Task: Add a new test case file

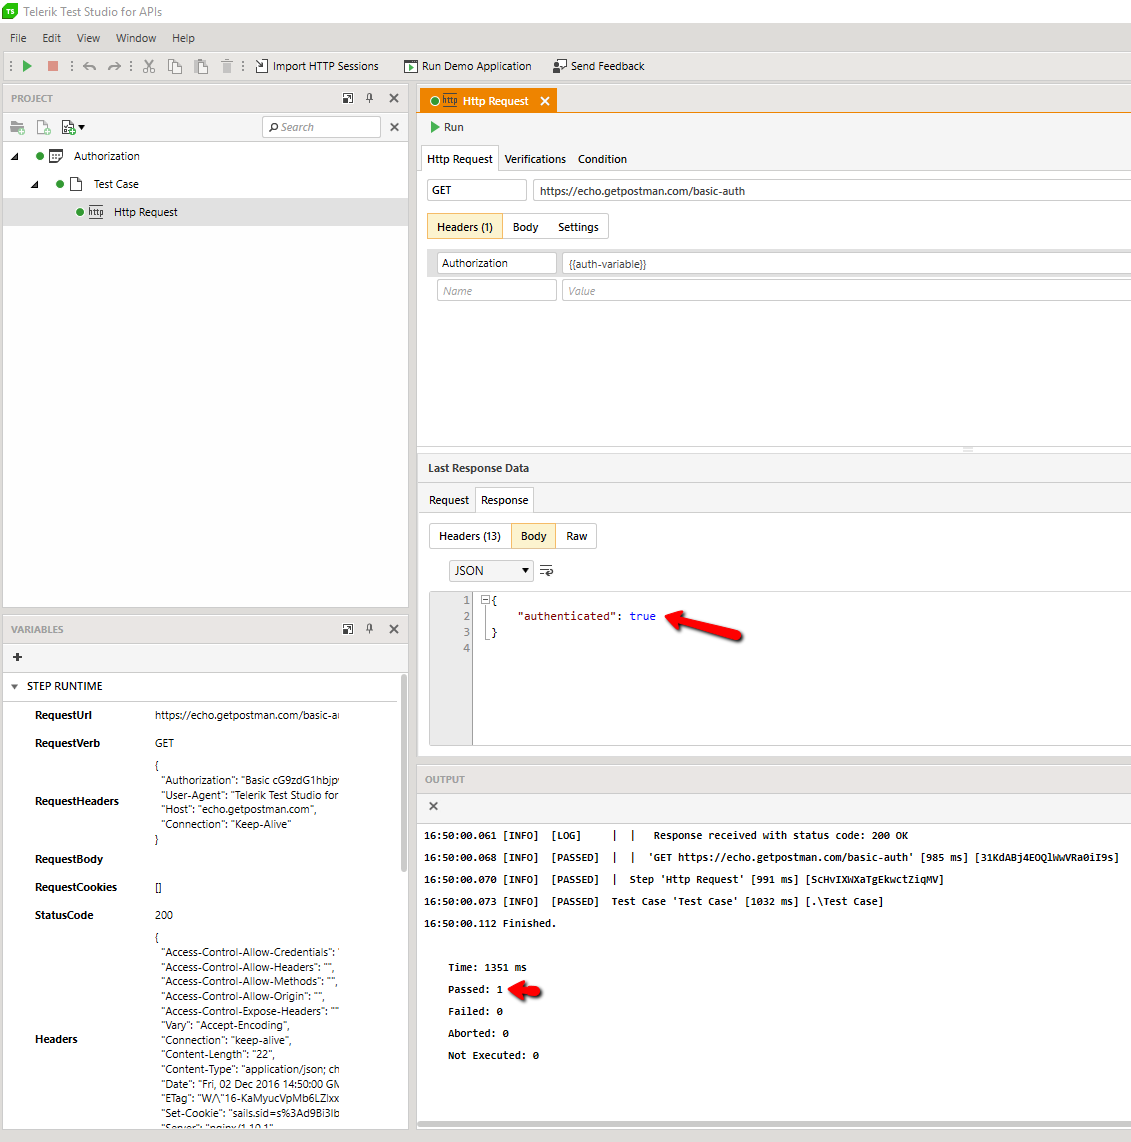Action: tap(44, 127)
